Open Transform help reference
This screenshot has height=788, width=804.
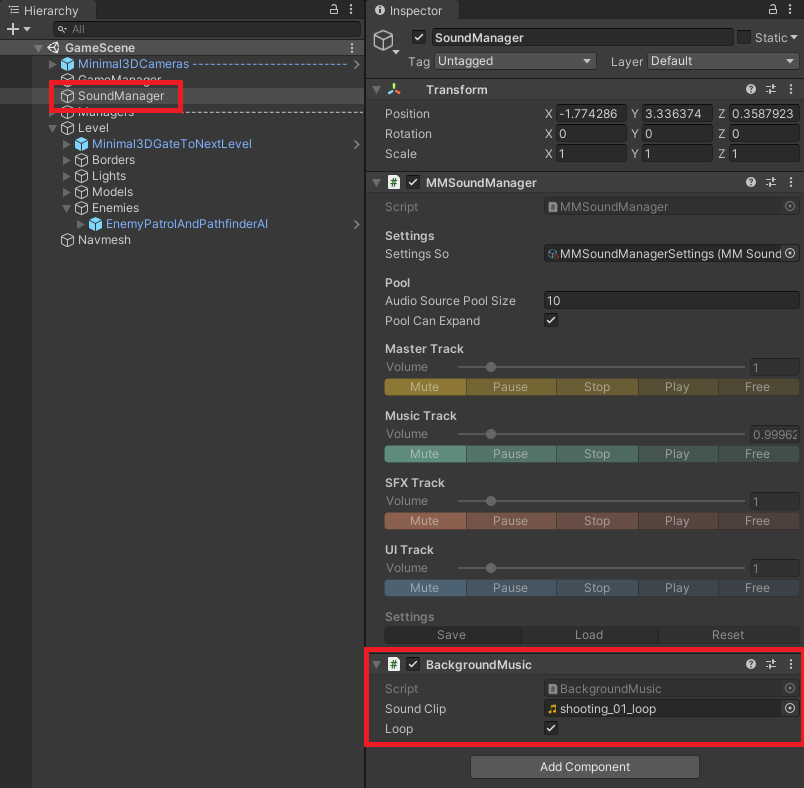point(751,90)
